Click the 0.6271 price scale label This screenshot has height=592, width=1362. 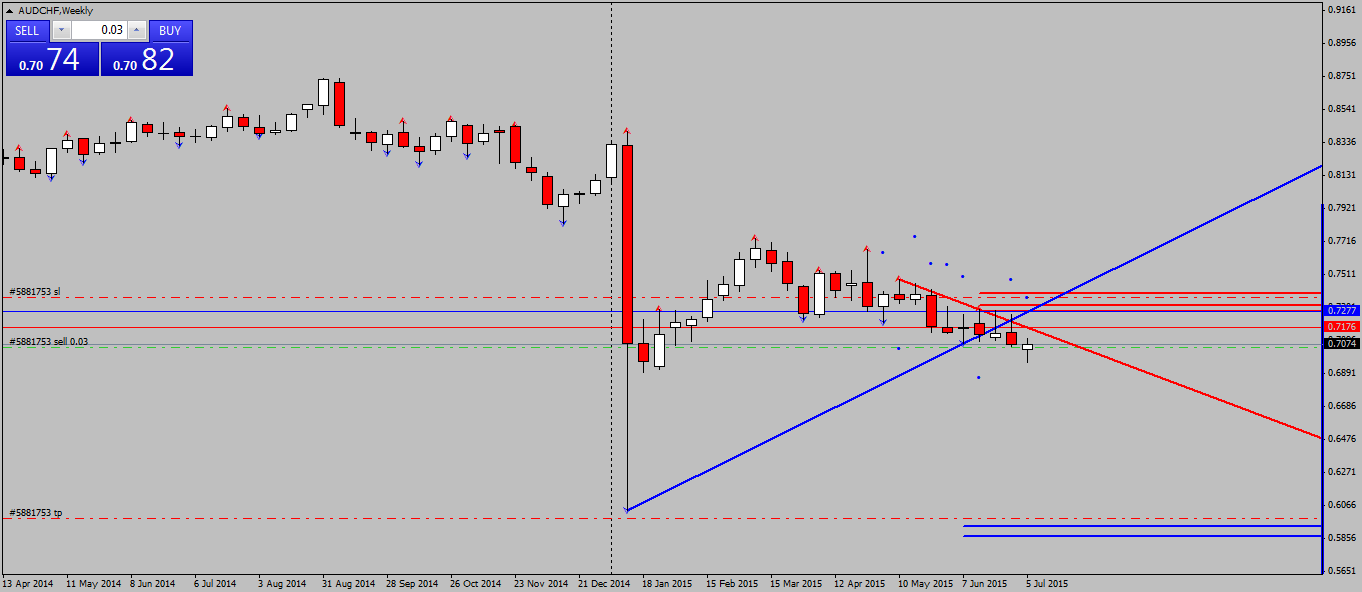pos(1341,472)
